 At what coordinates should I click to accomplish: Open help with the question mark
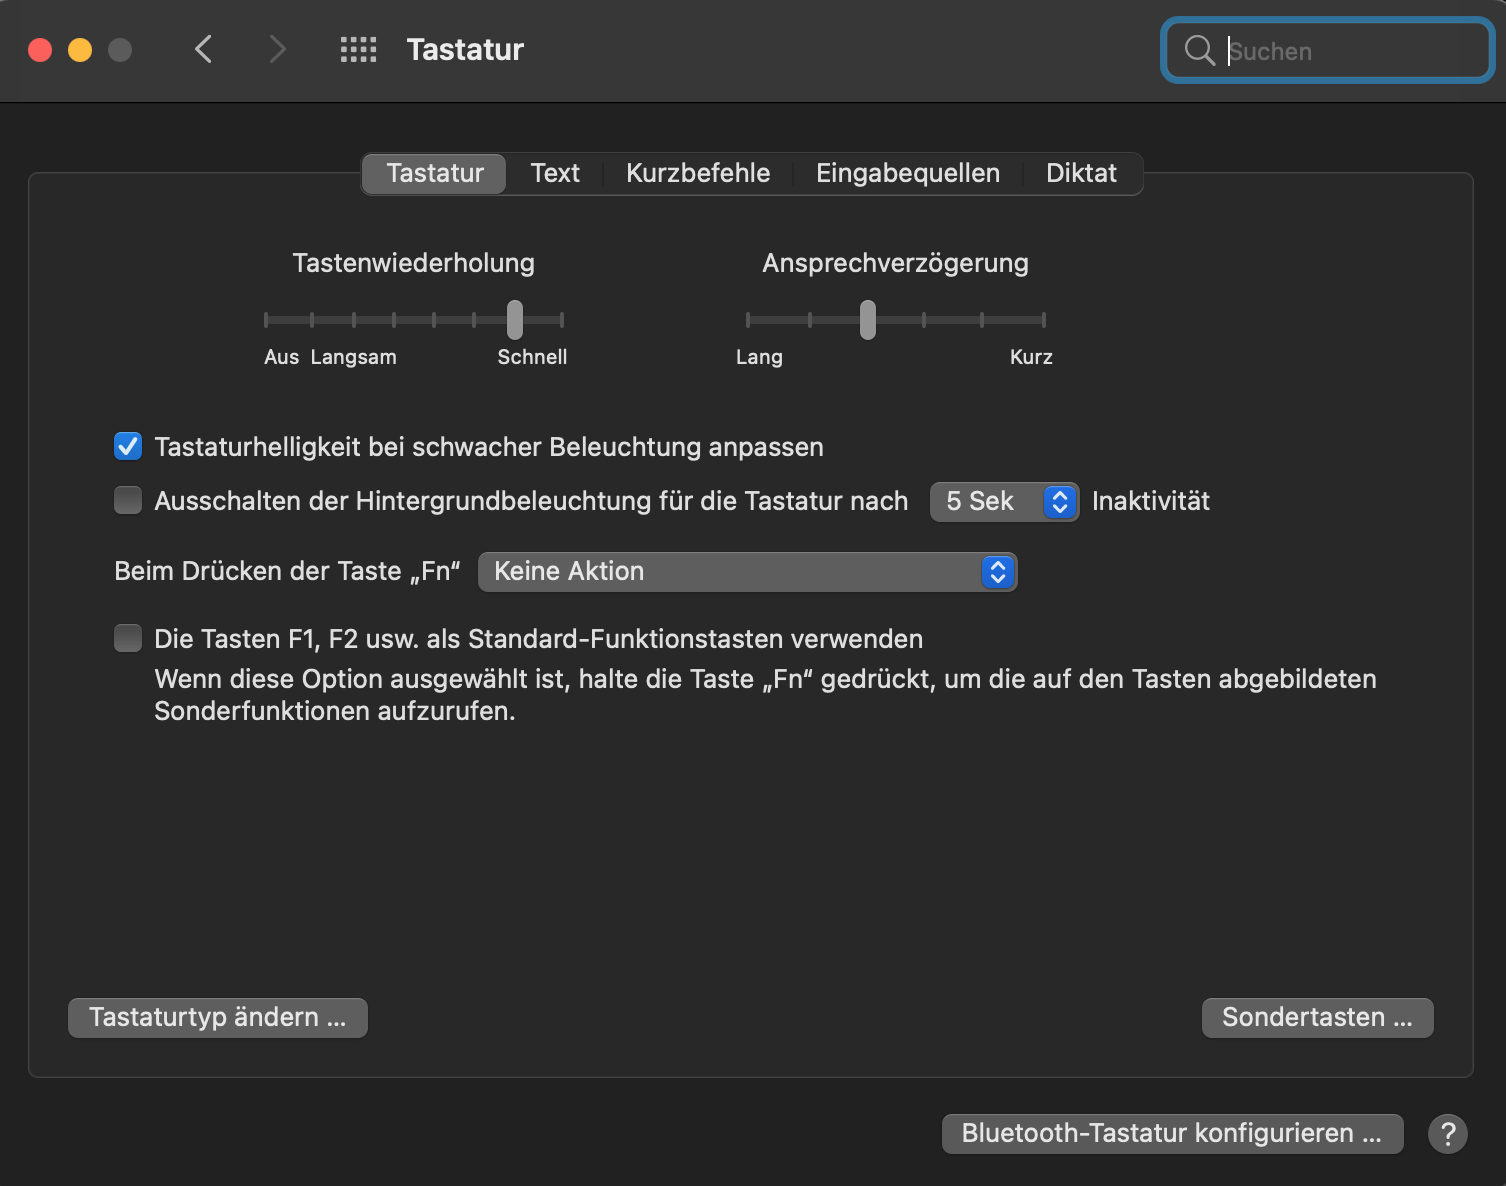click(x=1447, y=1133)
